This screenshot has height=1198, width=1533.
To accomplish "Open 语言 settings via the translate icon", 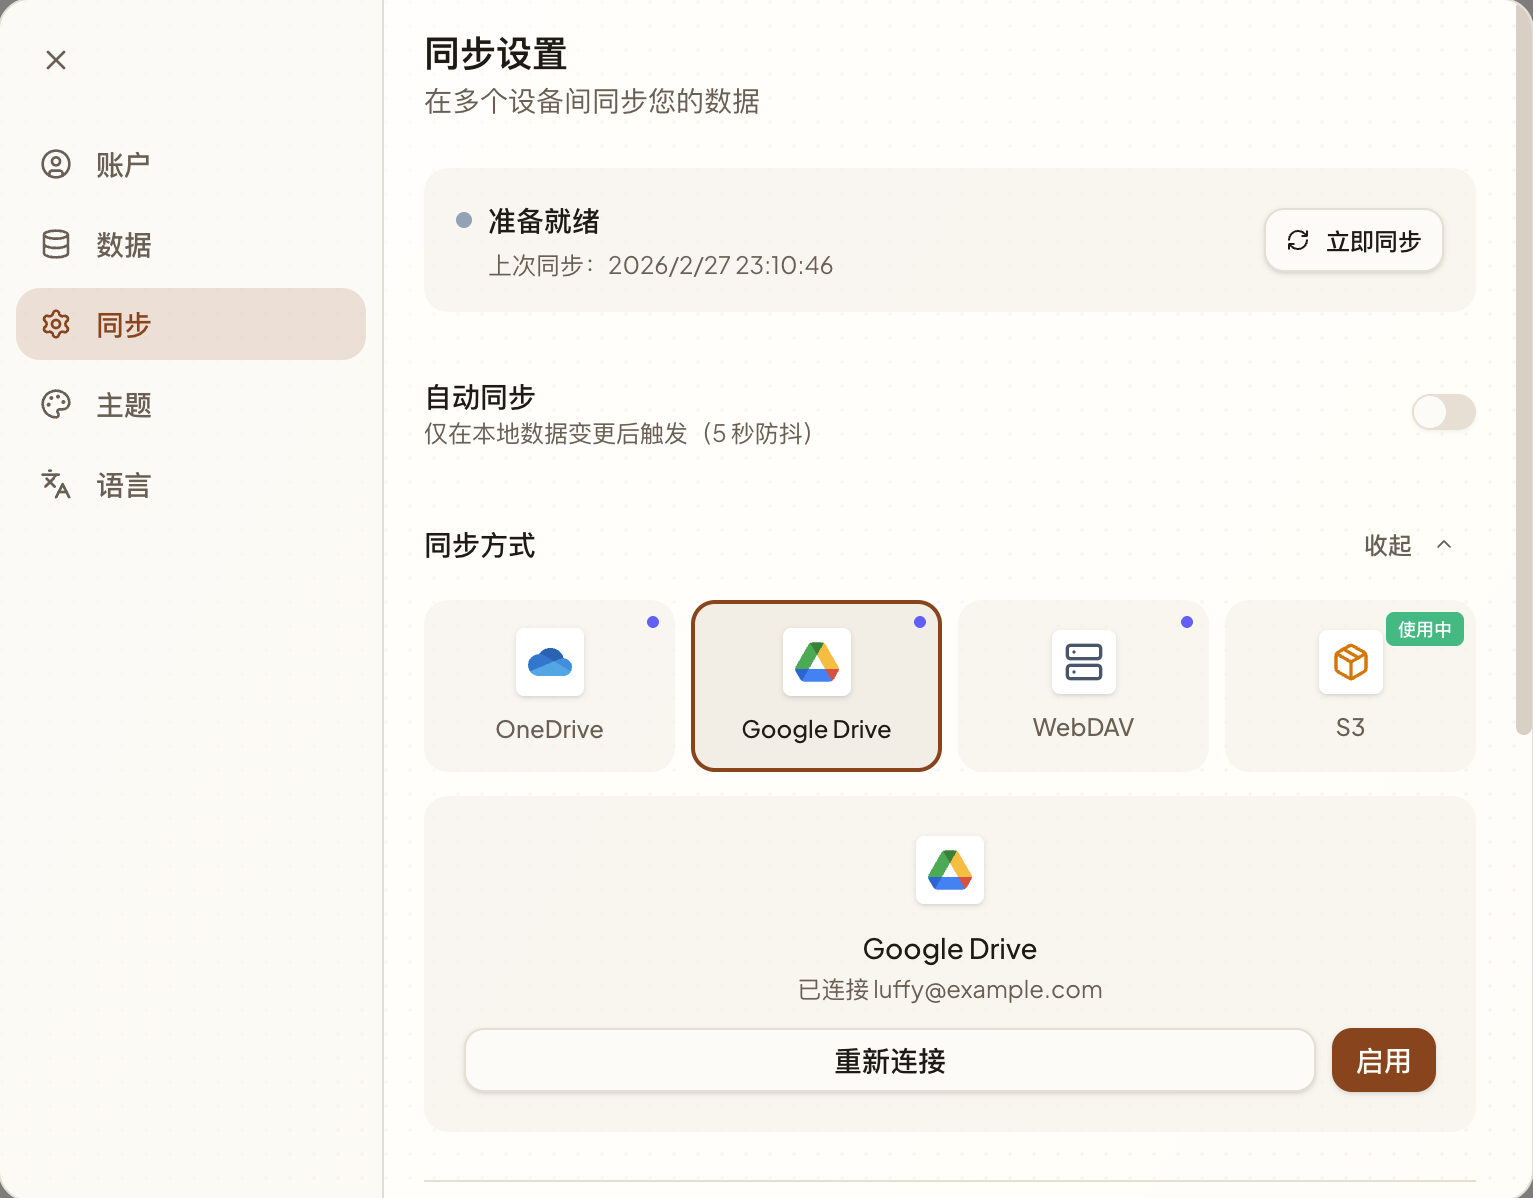I will click(56, 484).
